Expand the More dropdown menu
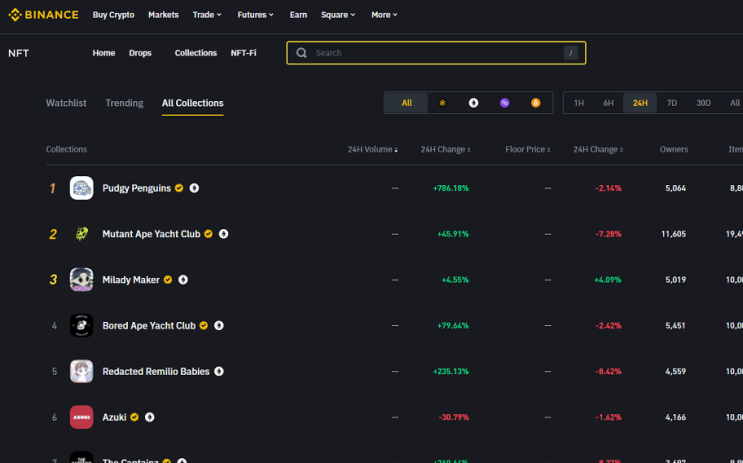Image resolution: width=743 pixels, height=463 pixels. [384, 15]
